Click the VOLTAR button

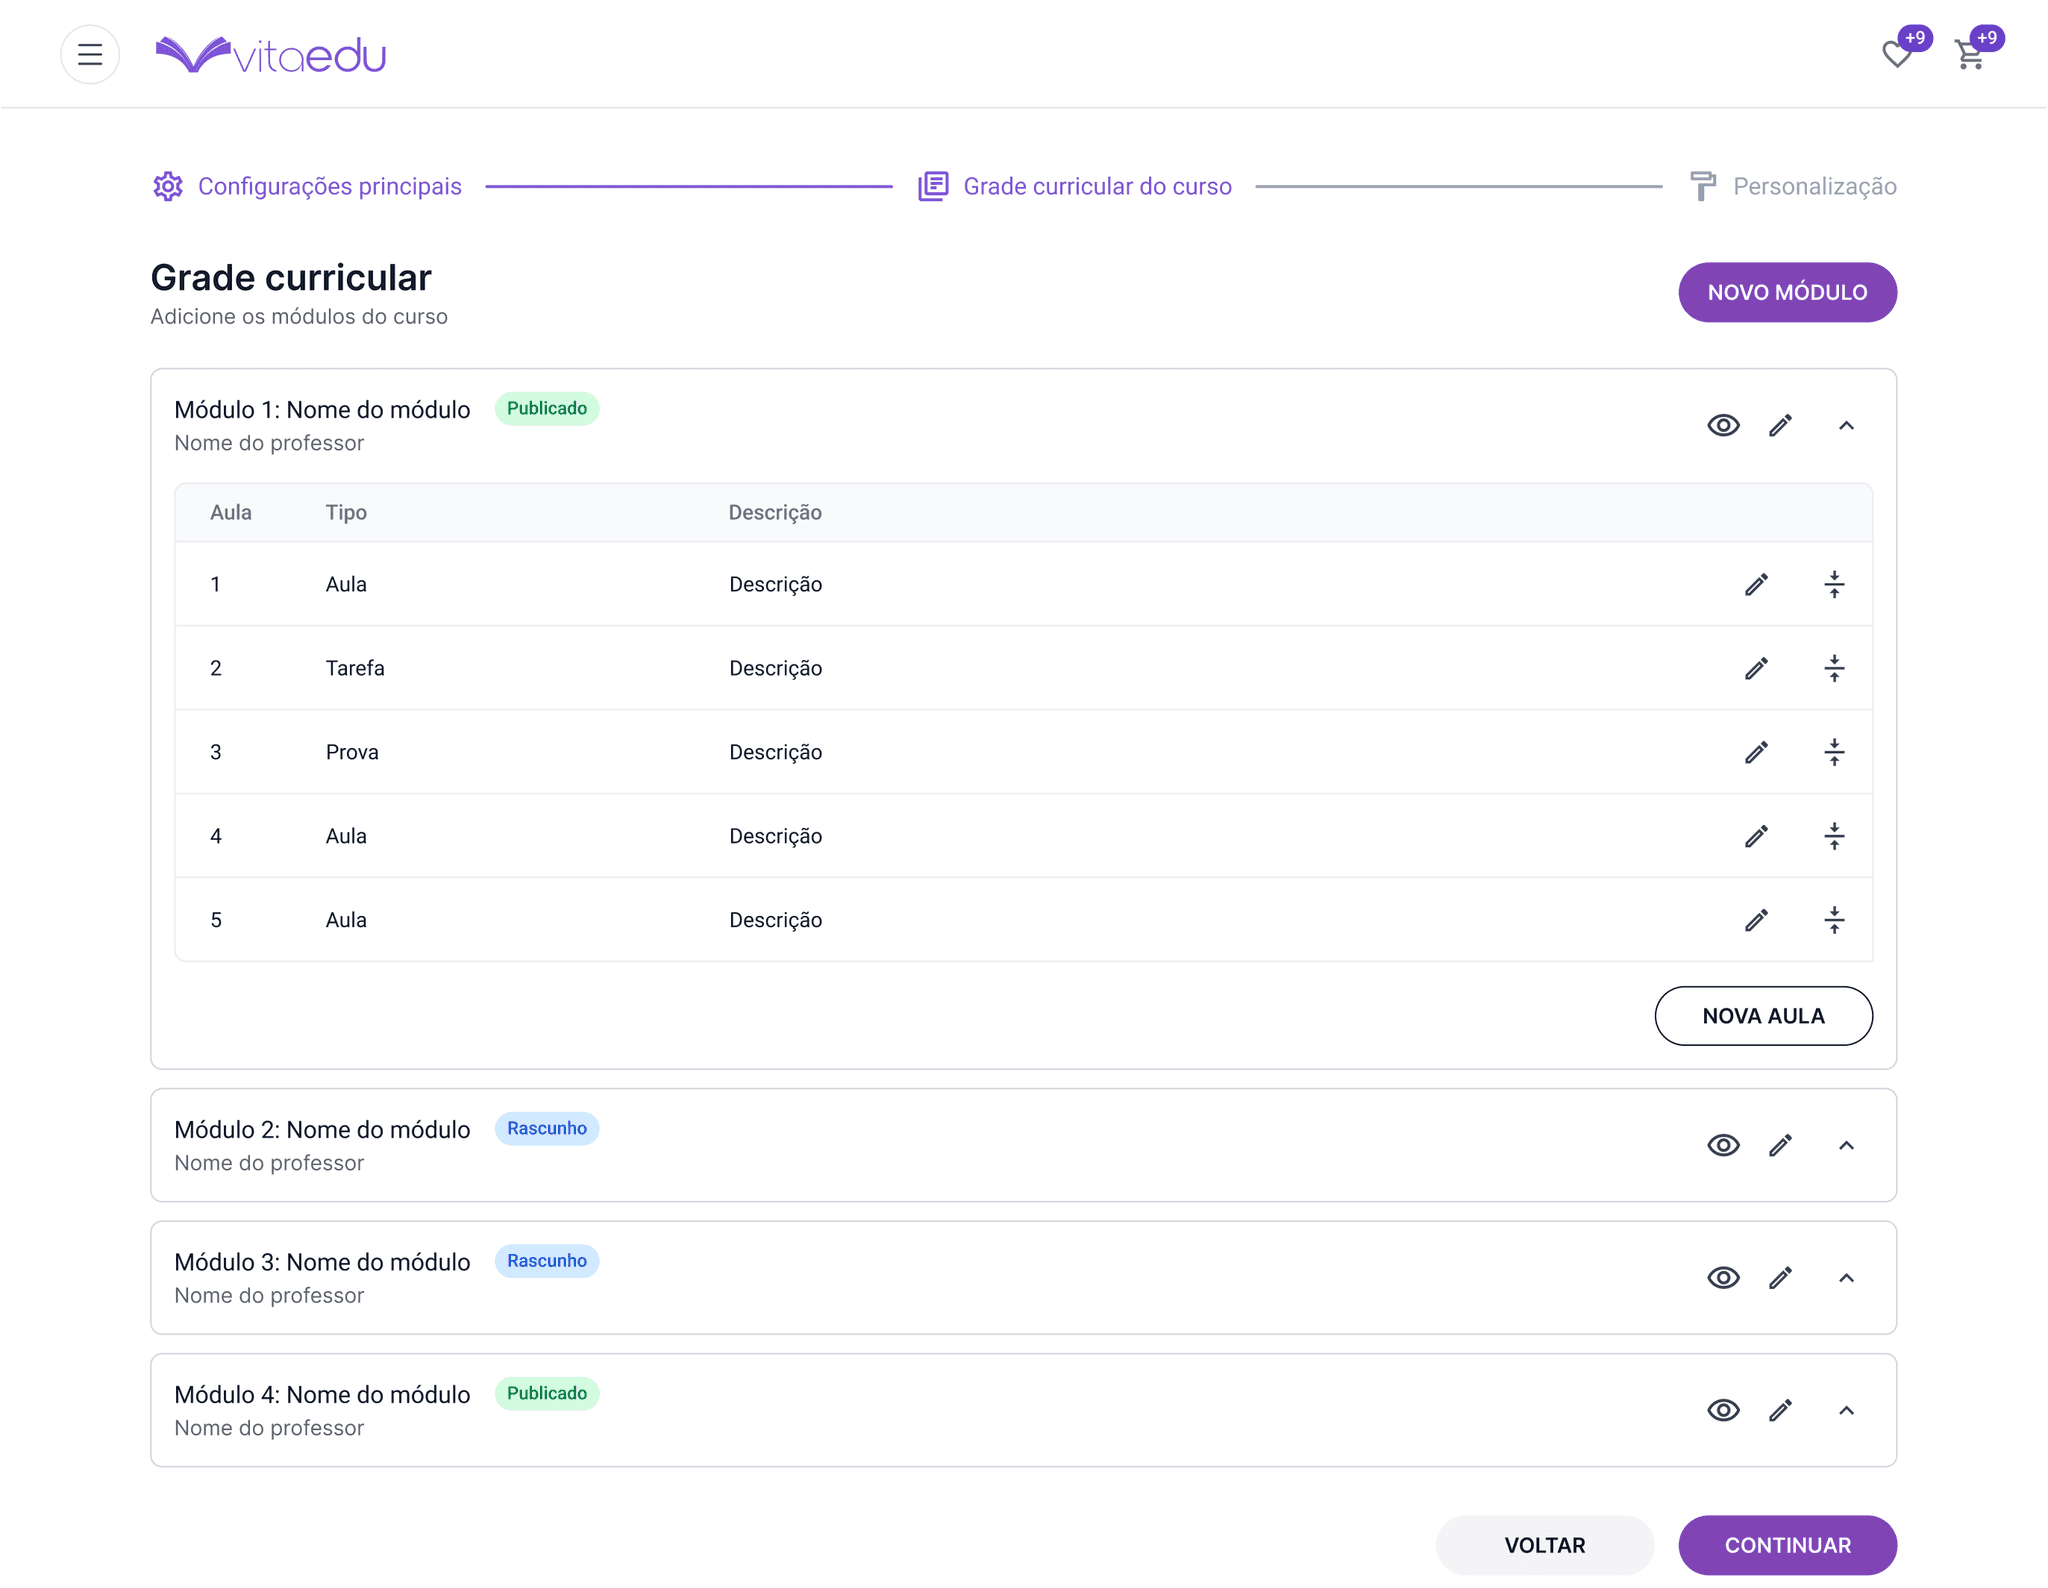pyautogui.click(x=1544, y=1545)
